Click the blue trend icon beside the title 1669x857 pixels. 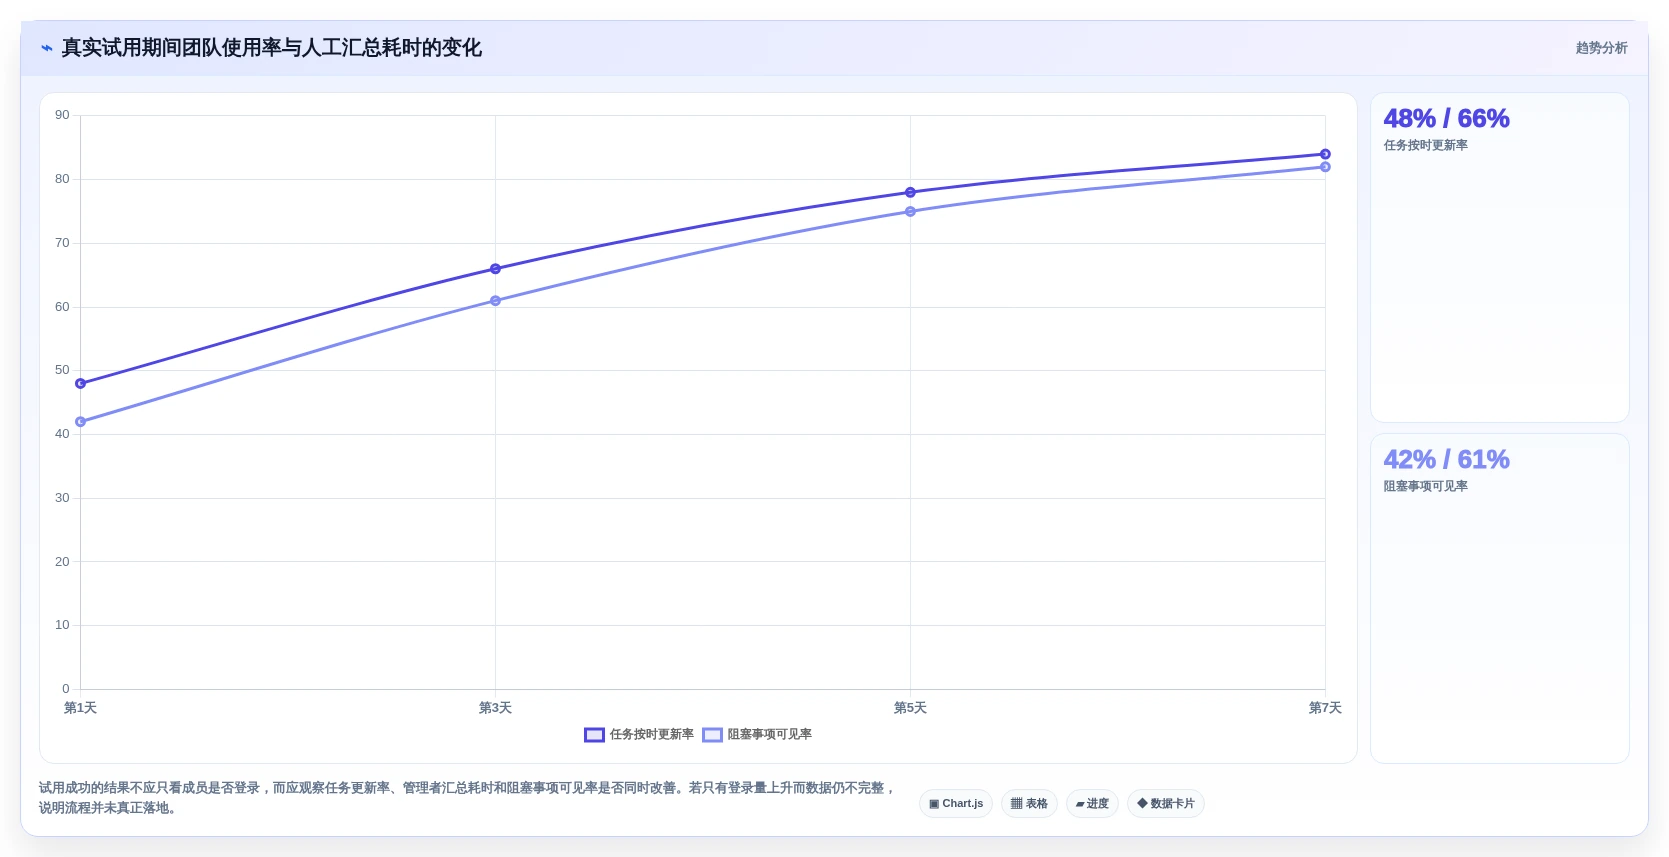pos(46,48)
